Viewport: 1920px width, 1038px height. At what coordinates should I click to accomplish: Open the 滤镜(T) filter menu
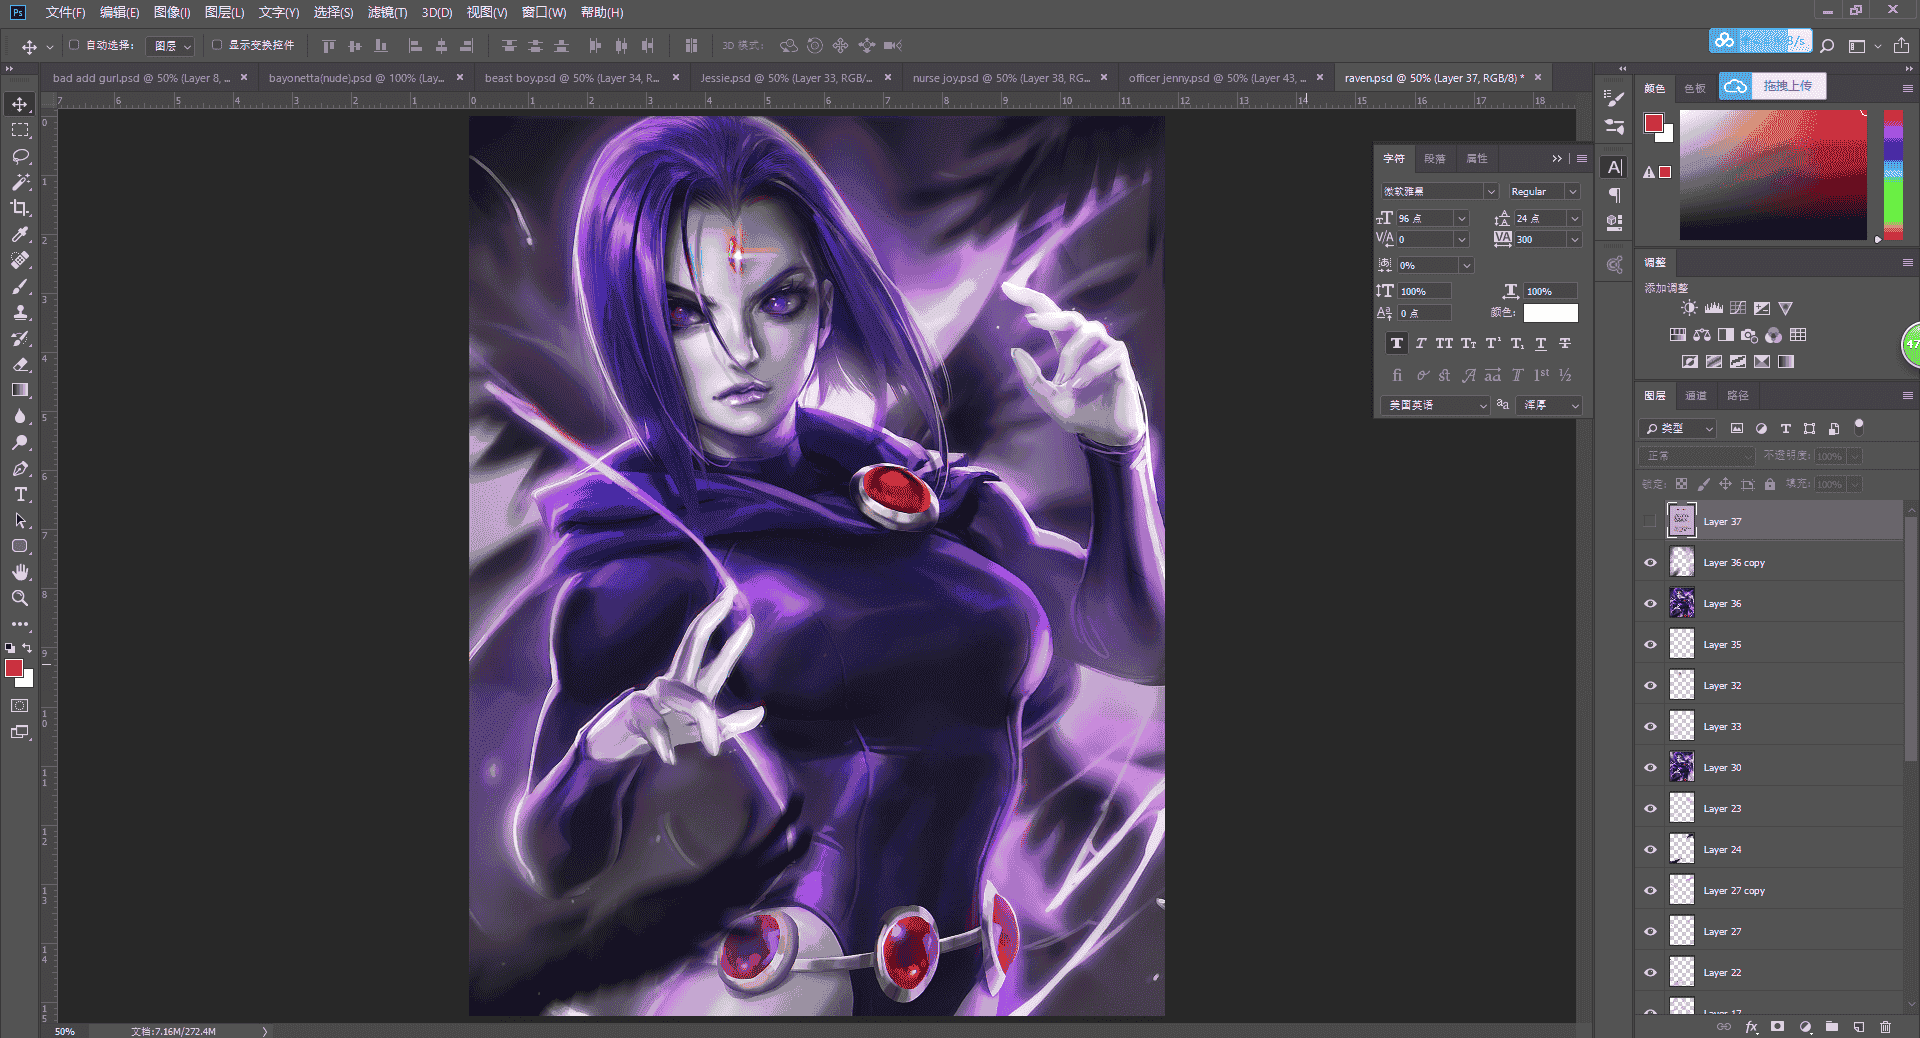pyautogui.click(x=387, y=12)
